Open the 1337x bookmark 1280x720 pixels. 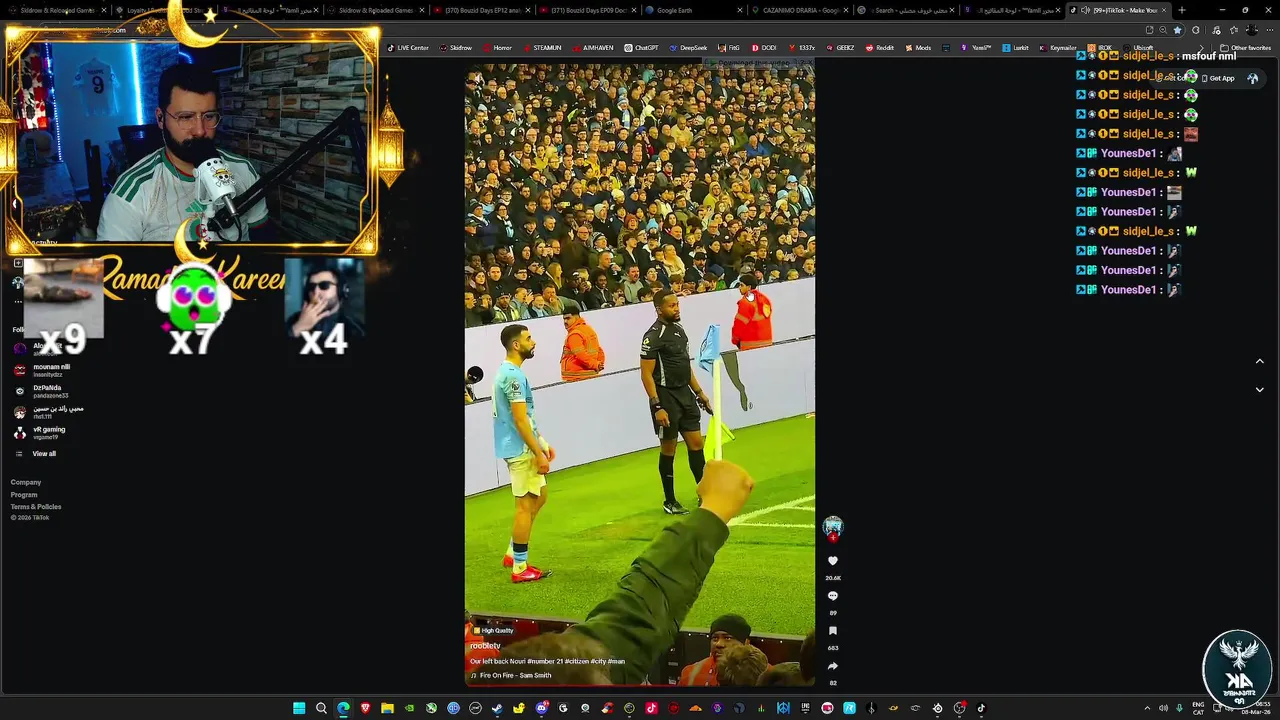coord(802,48)
